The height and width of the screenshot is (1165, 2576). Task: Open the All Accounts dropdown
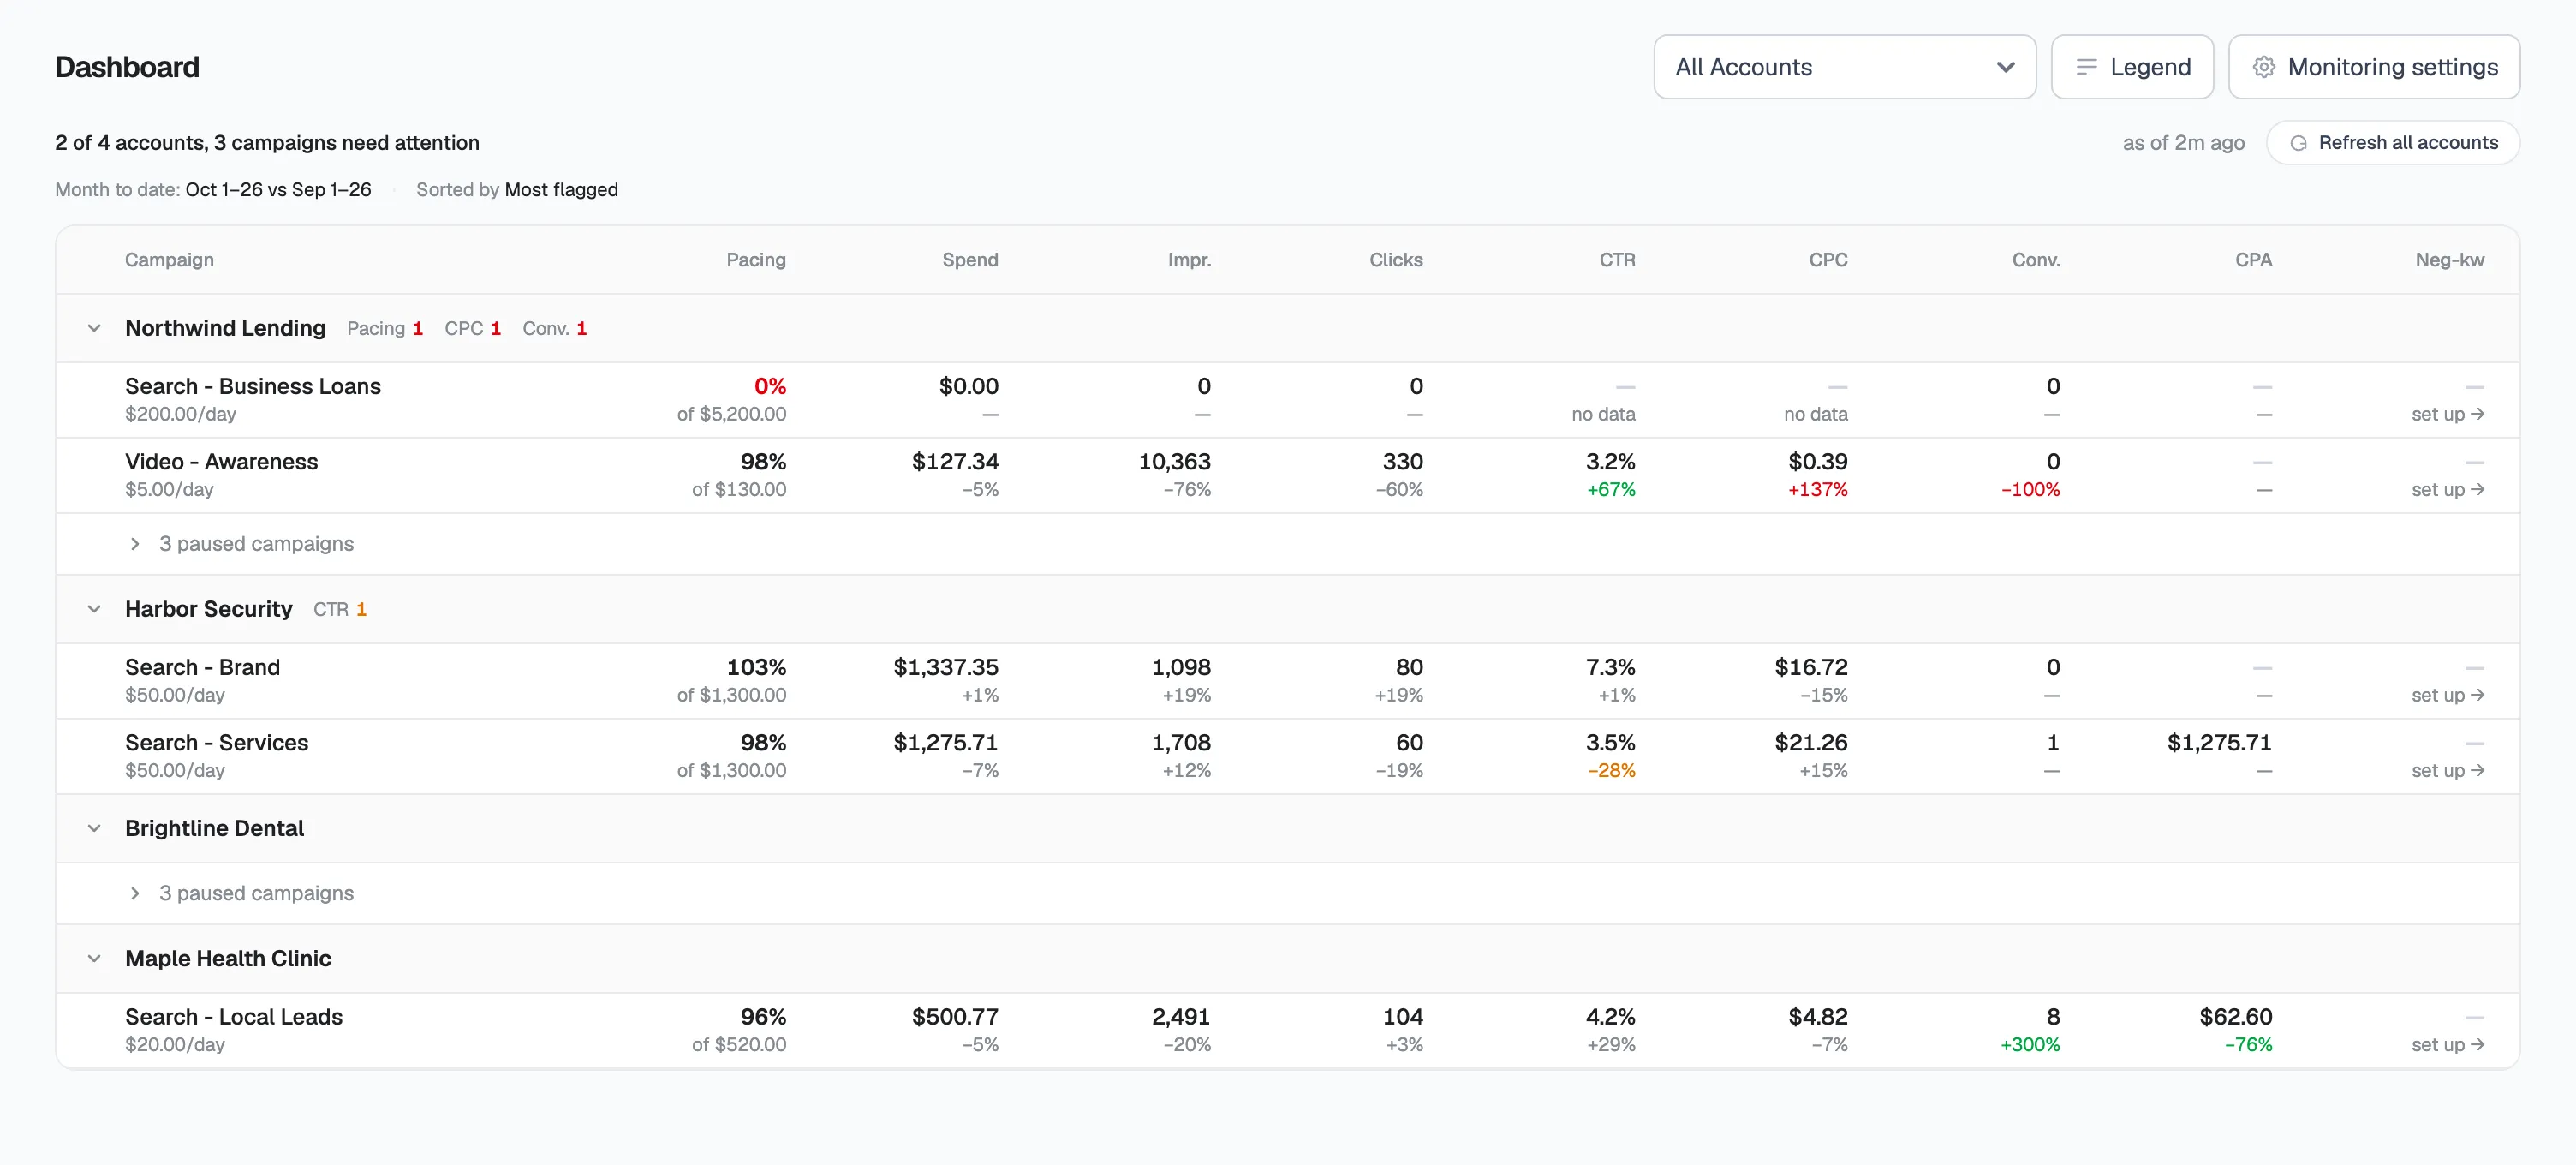pyautogui.click(x=1844, y=67)
